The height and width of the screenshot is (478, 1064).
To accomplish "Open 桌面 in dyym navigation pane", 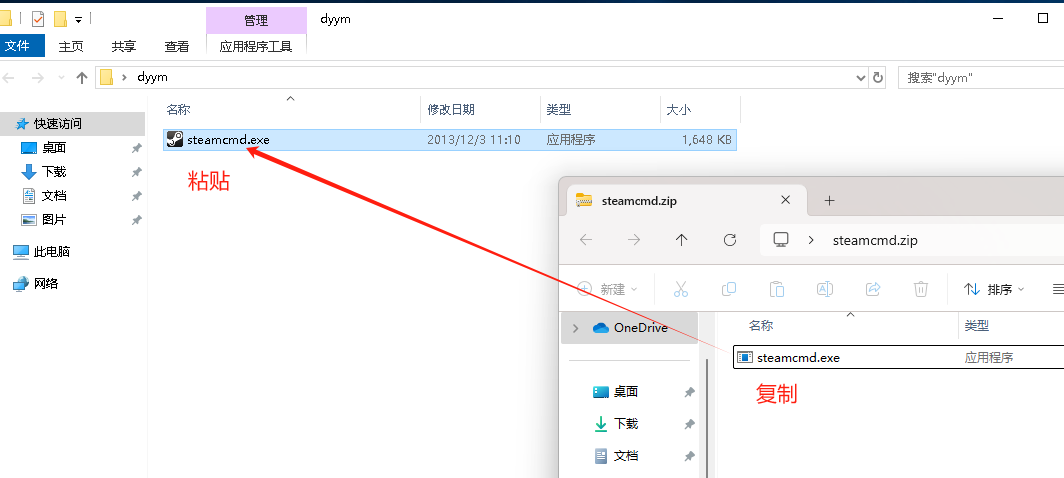I will (54, 148).
